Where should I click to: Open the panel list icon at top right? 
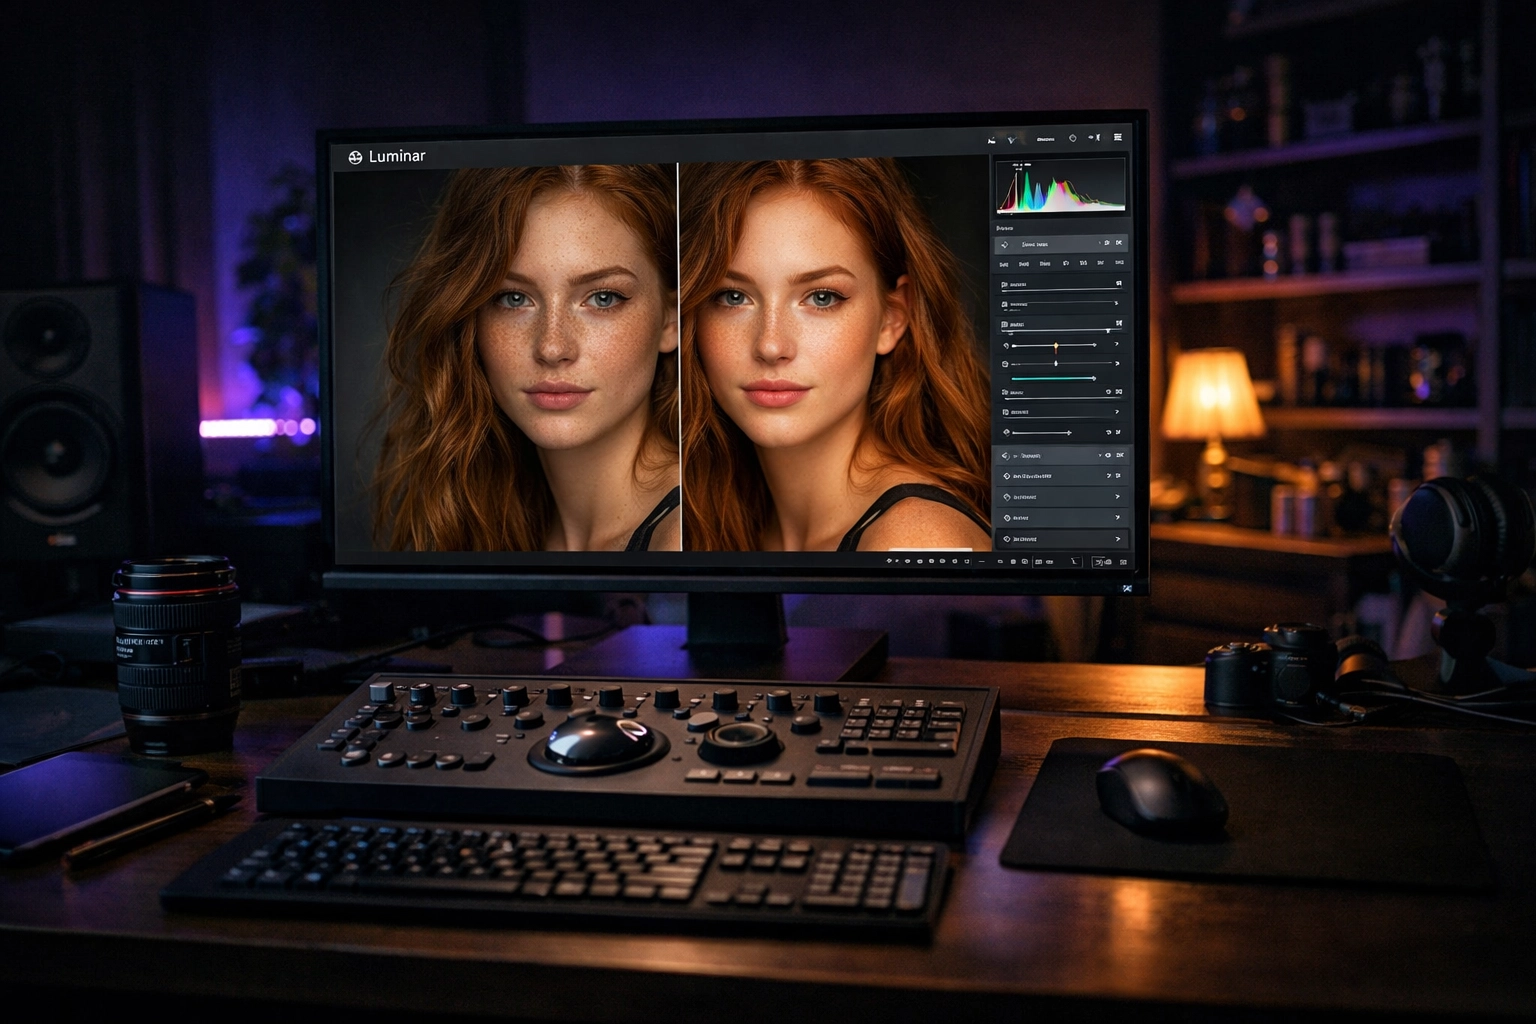1119,138
